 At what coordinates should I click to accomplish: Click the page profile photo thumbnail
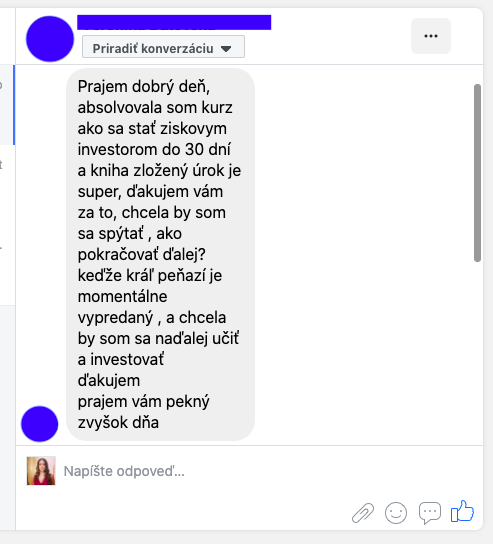tap(41, 471)
